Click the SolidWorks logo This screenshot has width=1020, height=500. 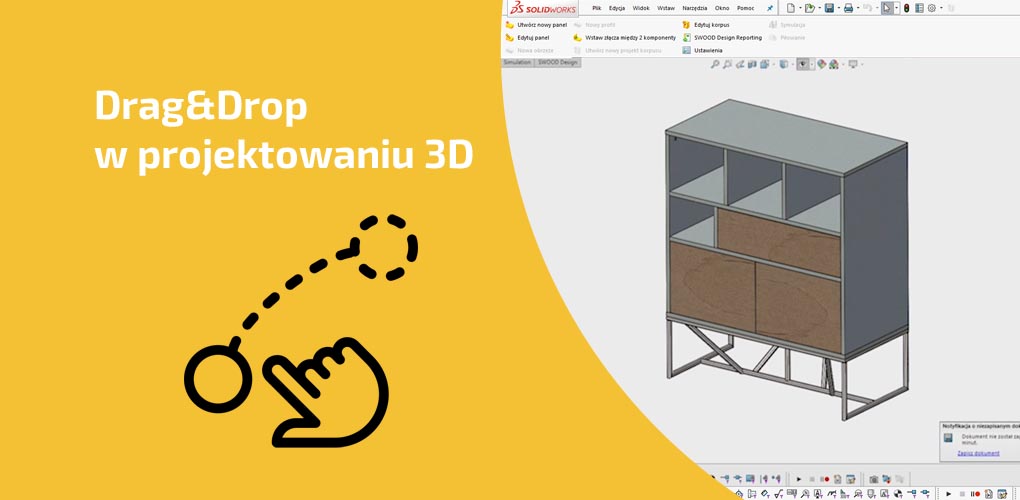543,8
